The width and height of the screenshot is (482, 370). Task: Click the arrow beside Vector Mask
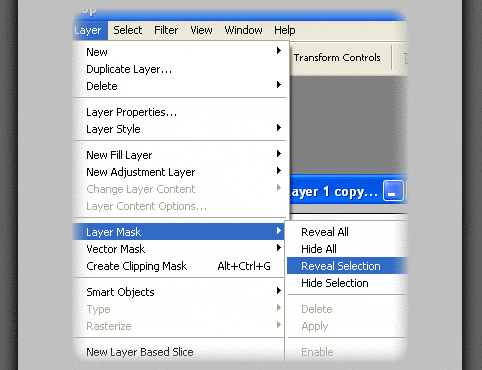point(279,247)
